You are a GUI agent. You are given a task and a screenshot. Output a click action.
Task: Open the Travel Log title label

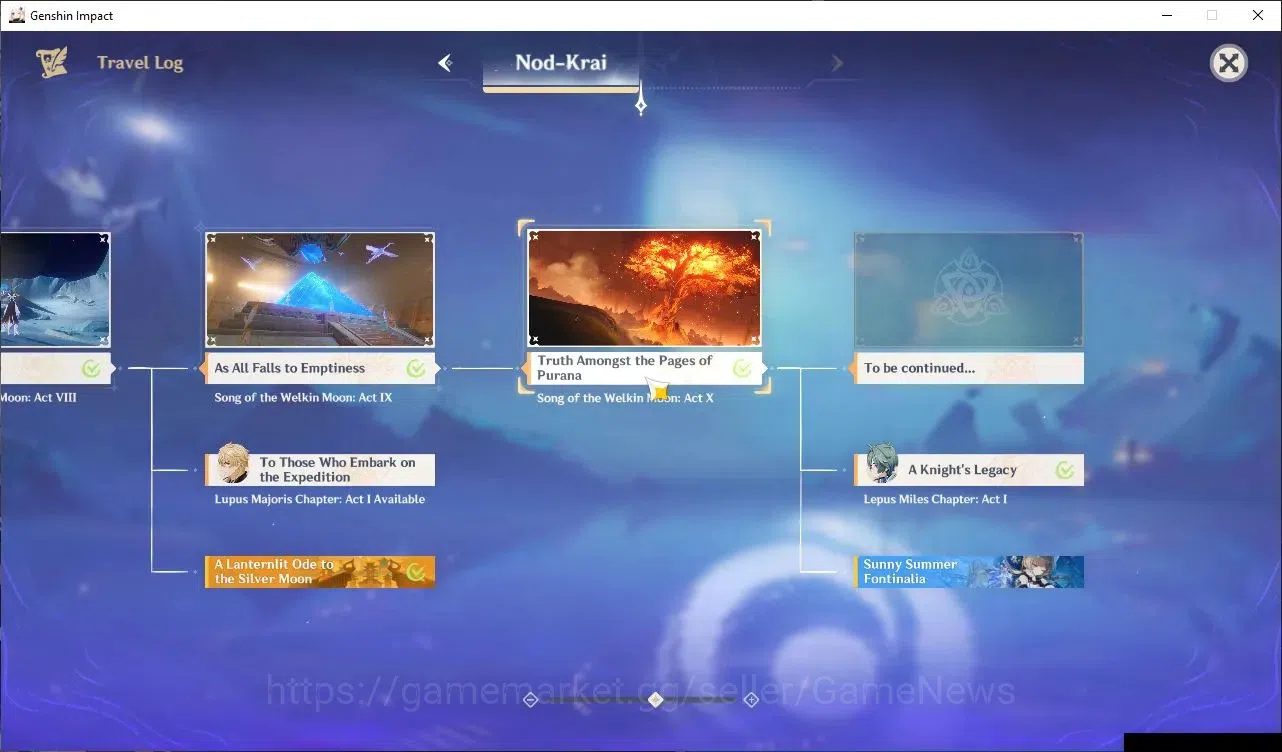pyautogui.click(x=140, y=63)
